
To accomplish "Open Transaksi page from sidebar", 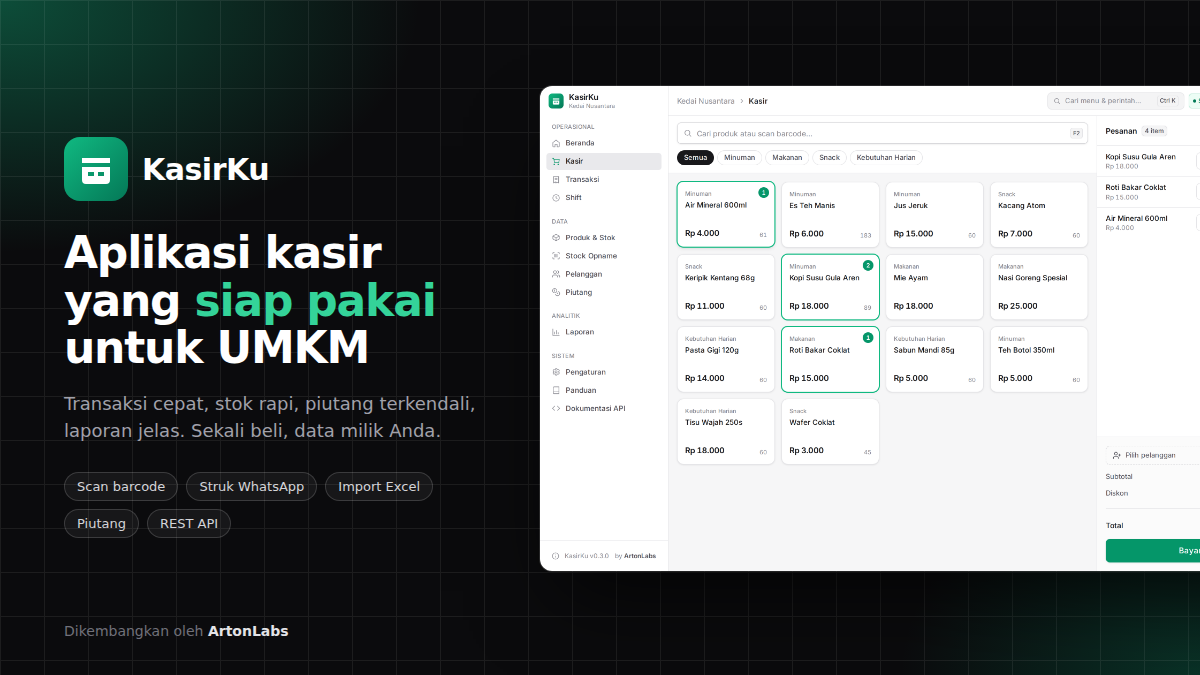I will pos(604,179).
